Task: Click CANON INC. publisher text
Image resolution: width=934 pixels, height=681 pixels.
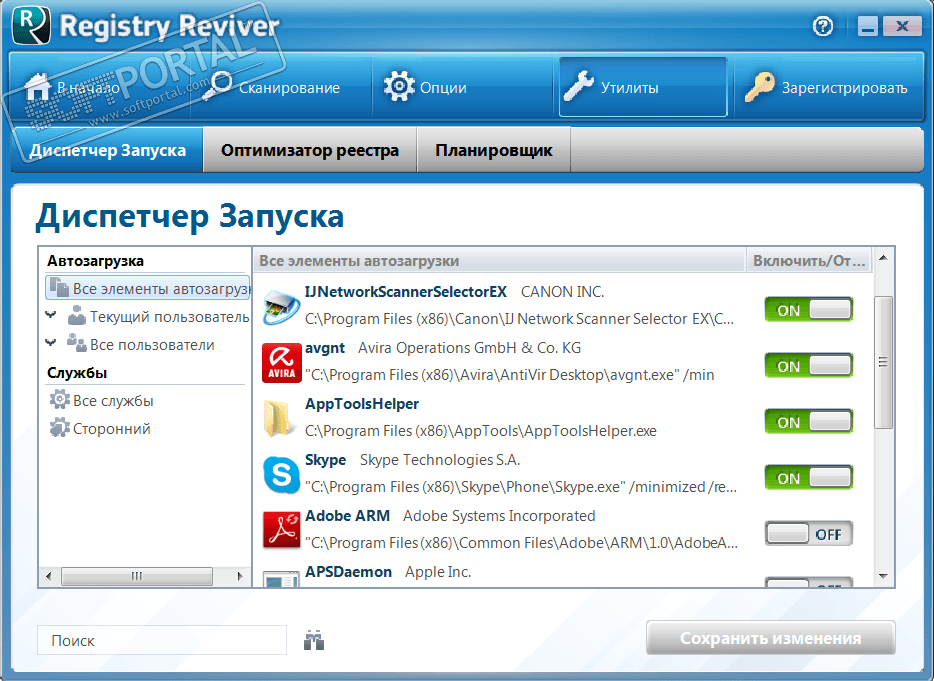Action: pos(562,292)
